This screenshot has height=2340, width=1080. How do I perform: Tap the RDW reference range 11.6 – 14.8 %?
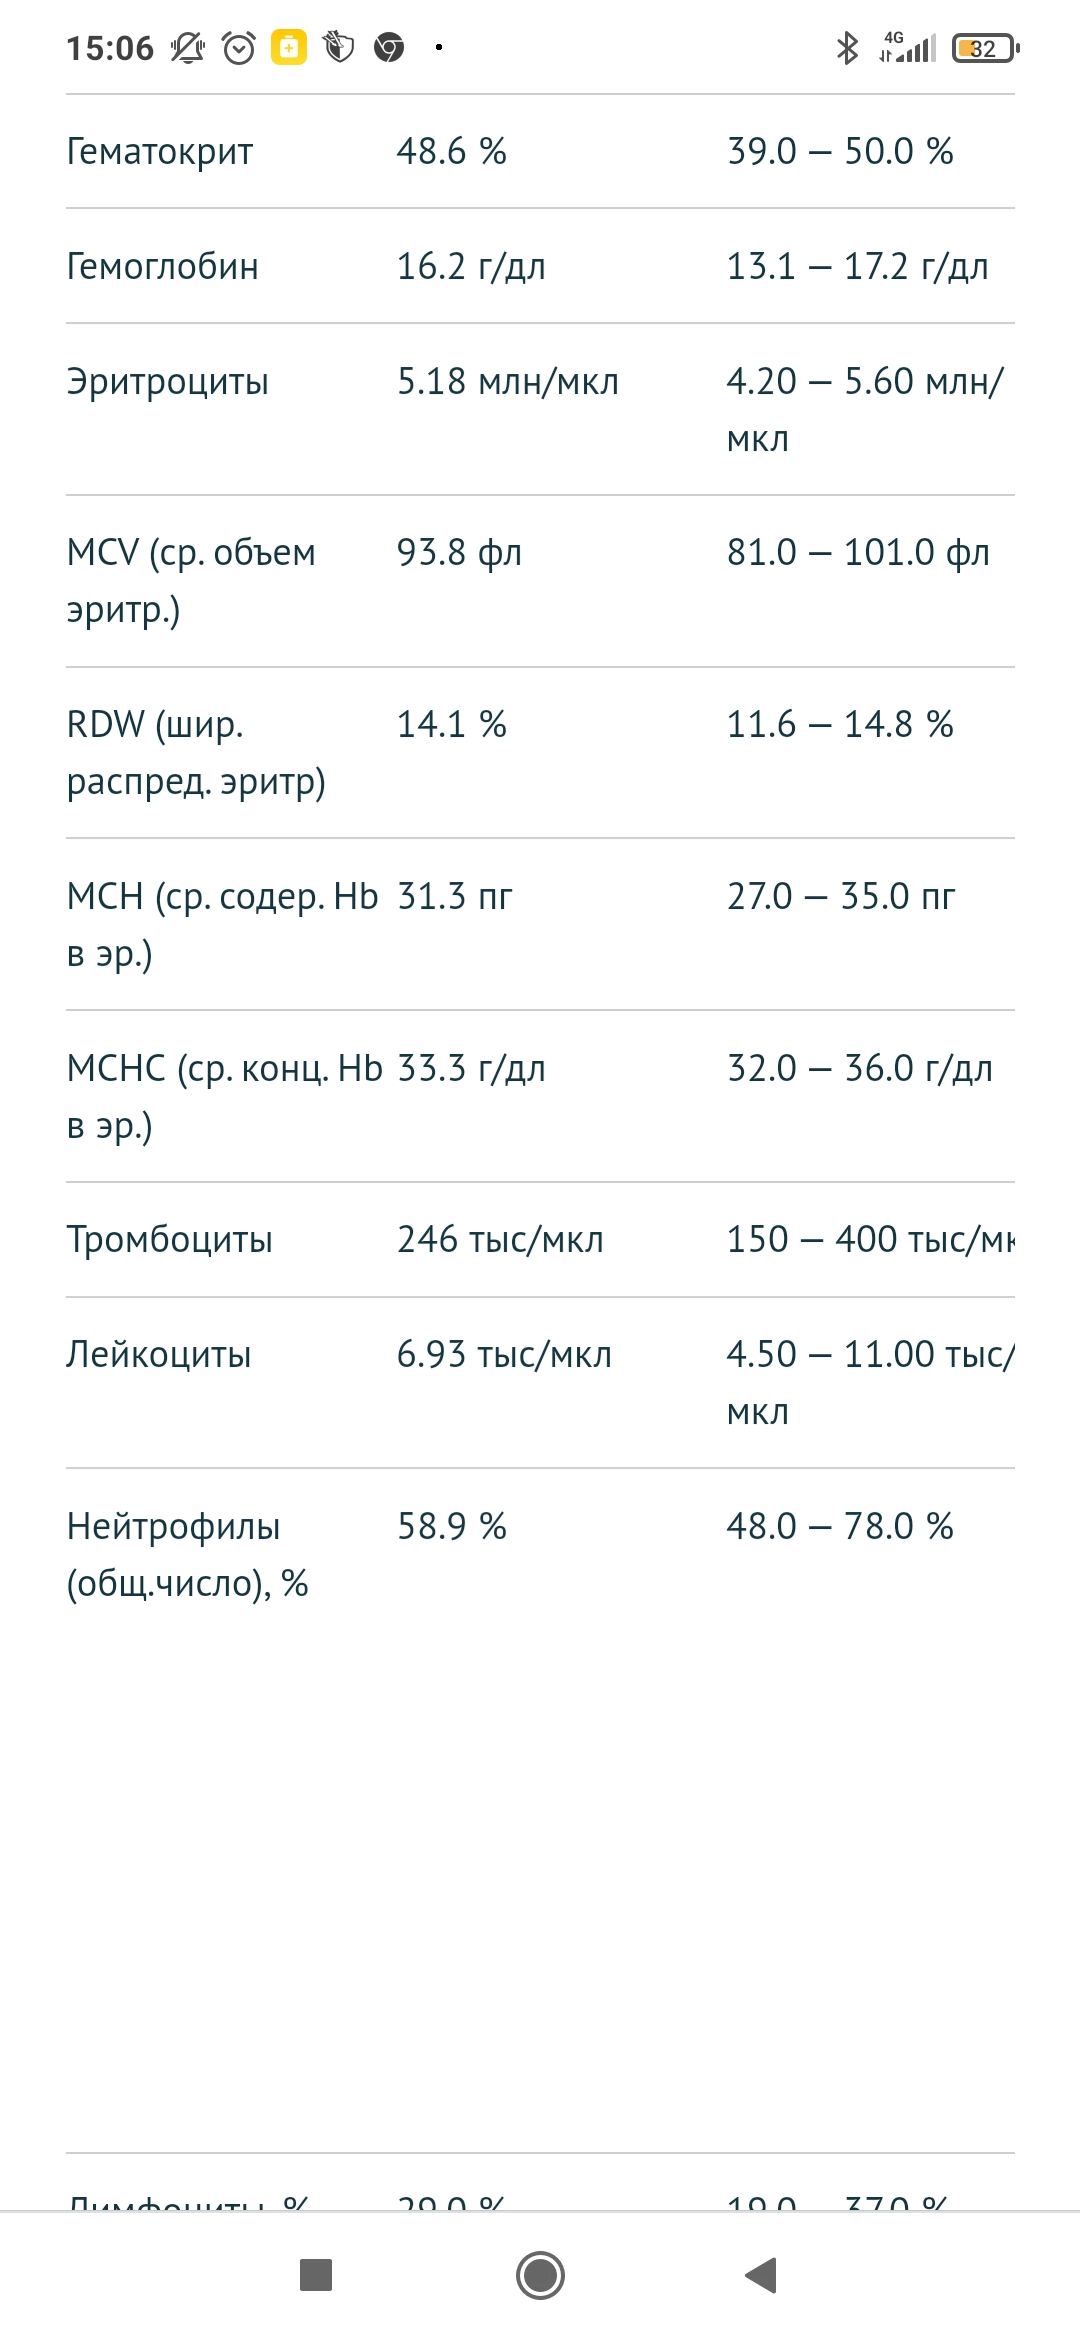pyautogui.click(x=840, y=725)
